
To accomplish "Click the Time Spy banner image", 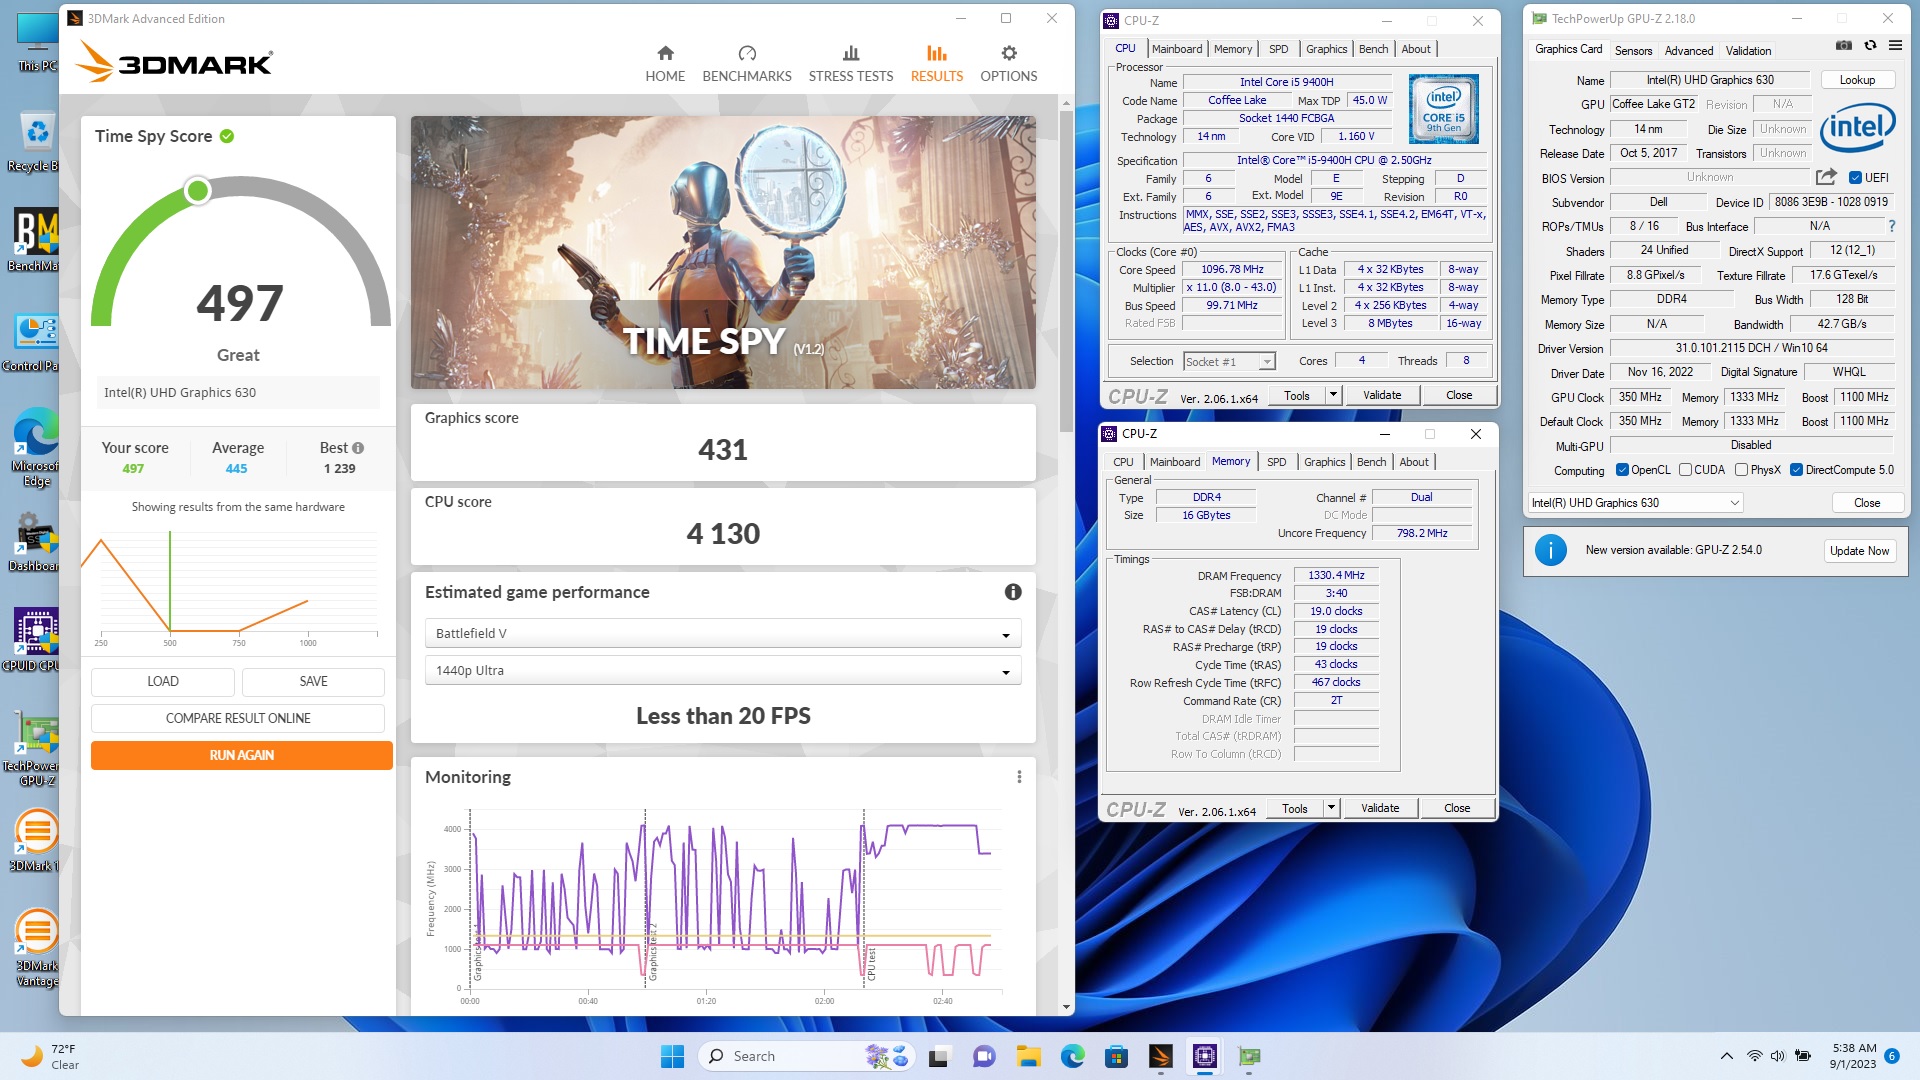I will click(x=723, y=252).
